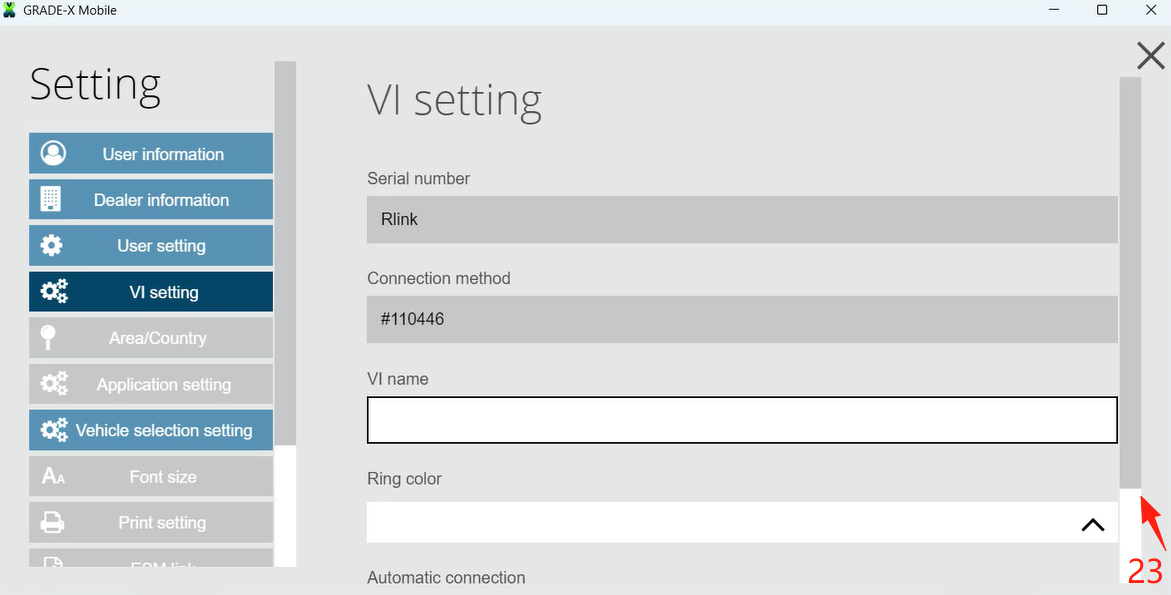Minimize the GRADE-X Mobile window

1055,10
